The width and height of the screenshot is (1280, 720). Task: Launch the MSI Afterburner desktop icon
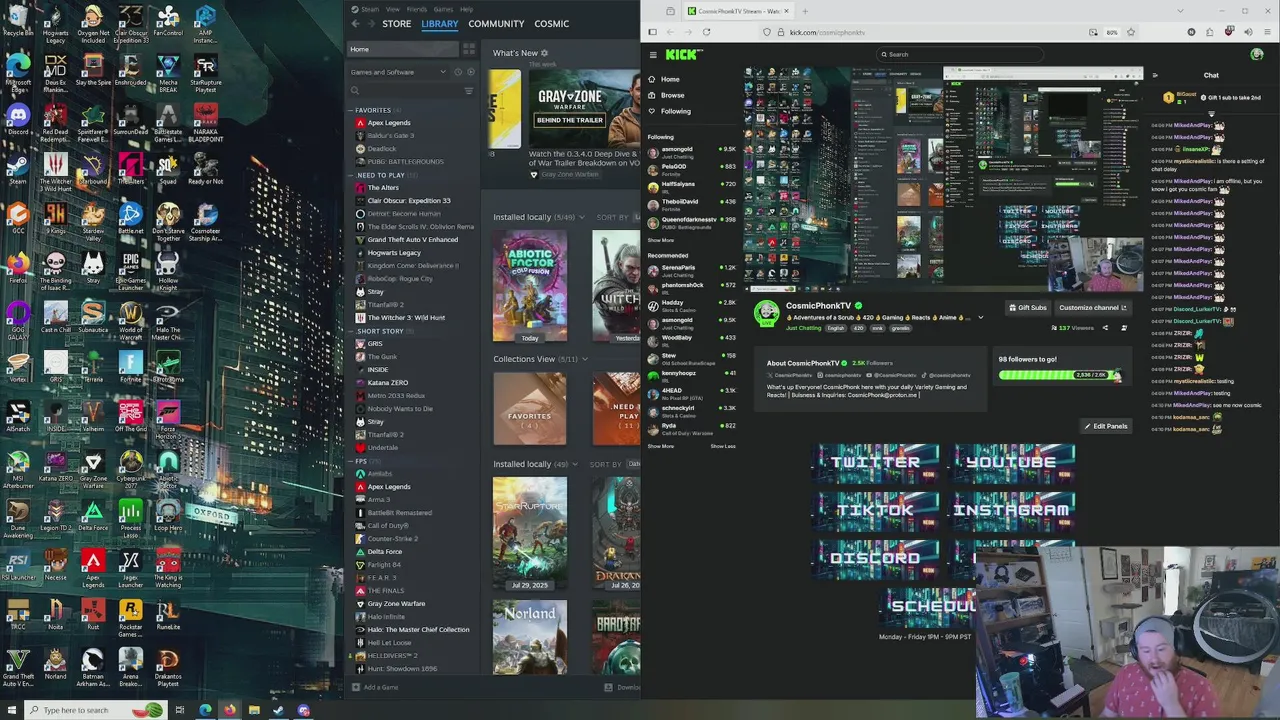18,470
